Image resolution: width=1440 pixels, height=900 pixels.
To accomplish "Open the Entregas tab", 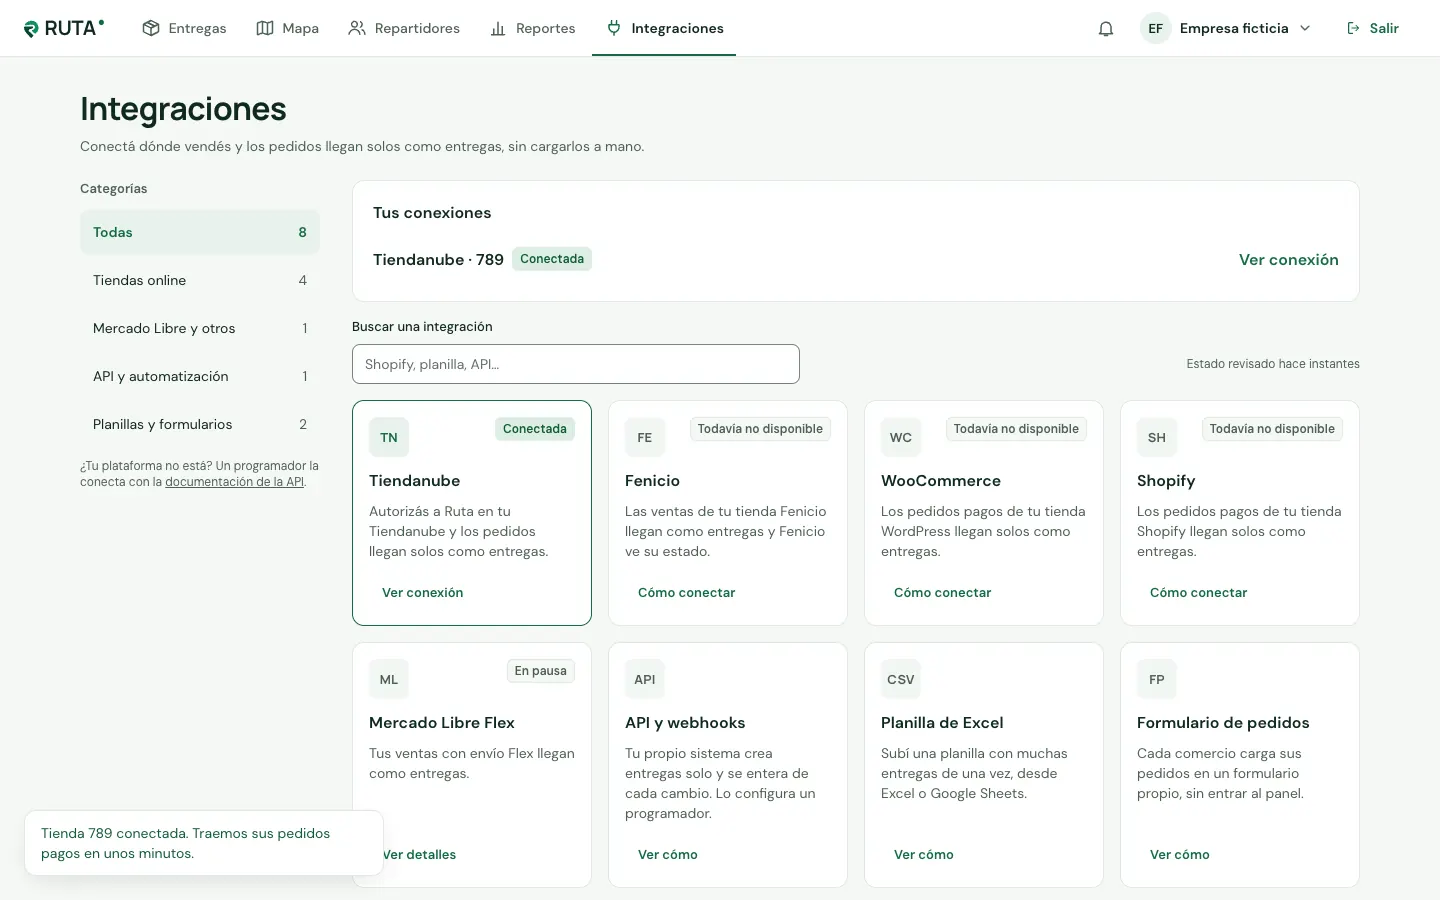I will click(184, 28).
